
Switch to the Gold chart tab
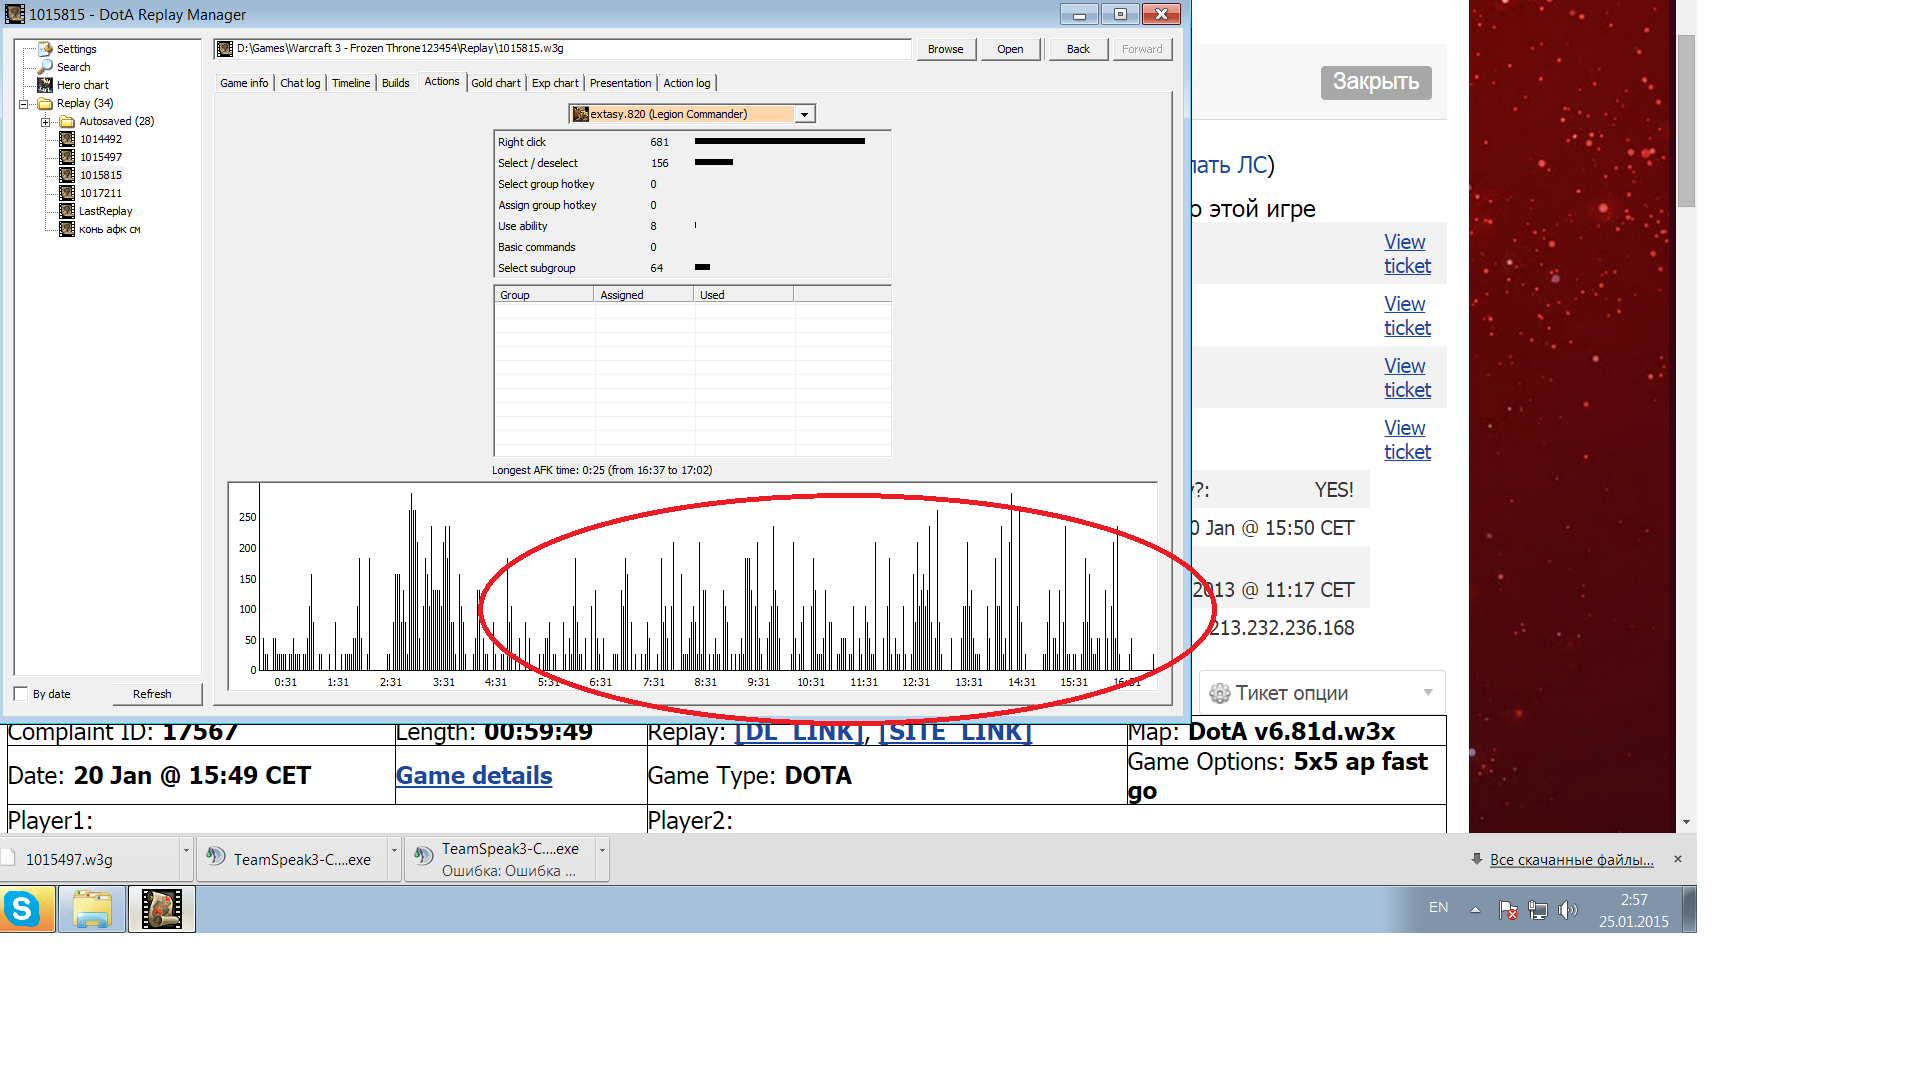click(496, 83)
